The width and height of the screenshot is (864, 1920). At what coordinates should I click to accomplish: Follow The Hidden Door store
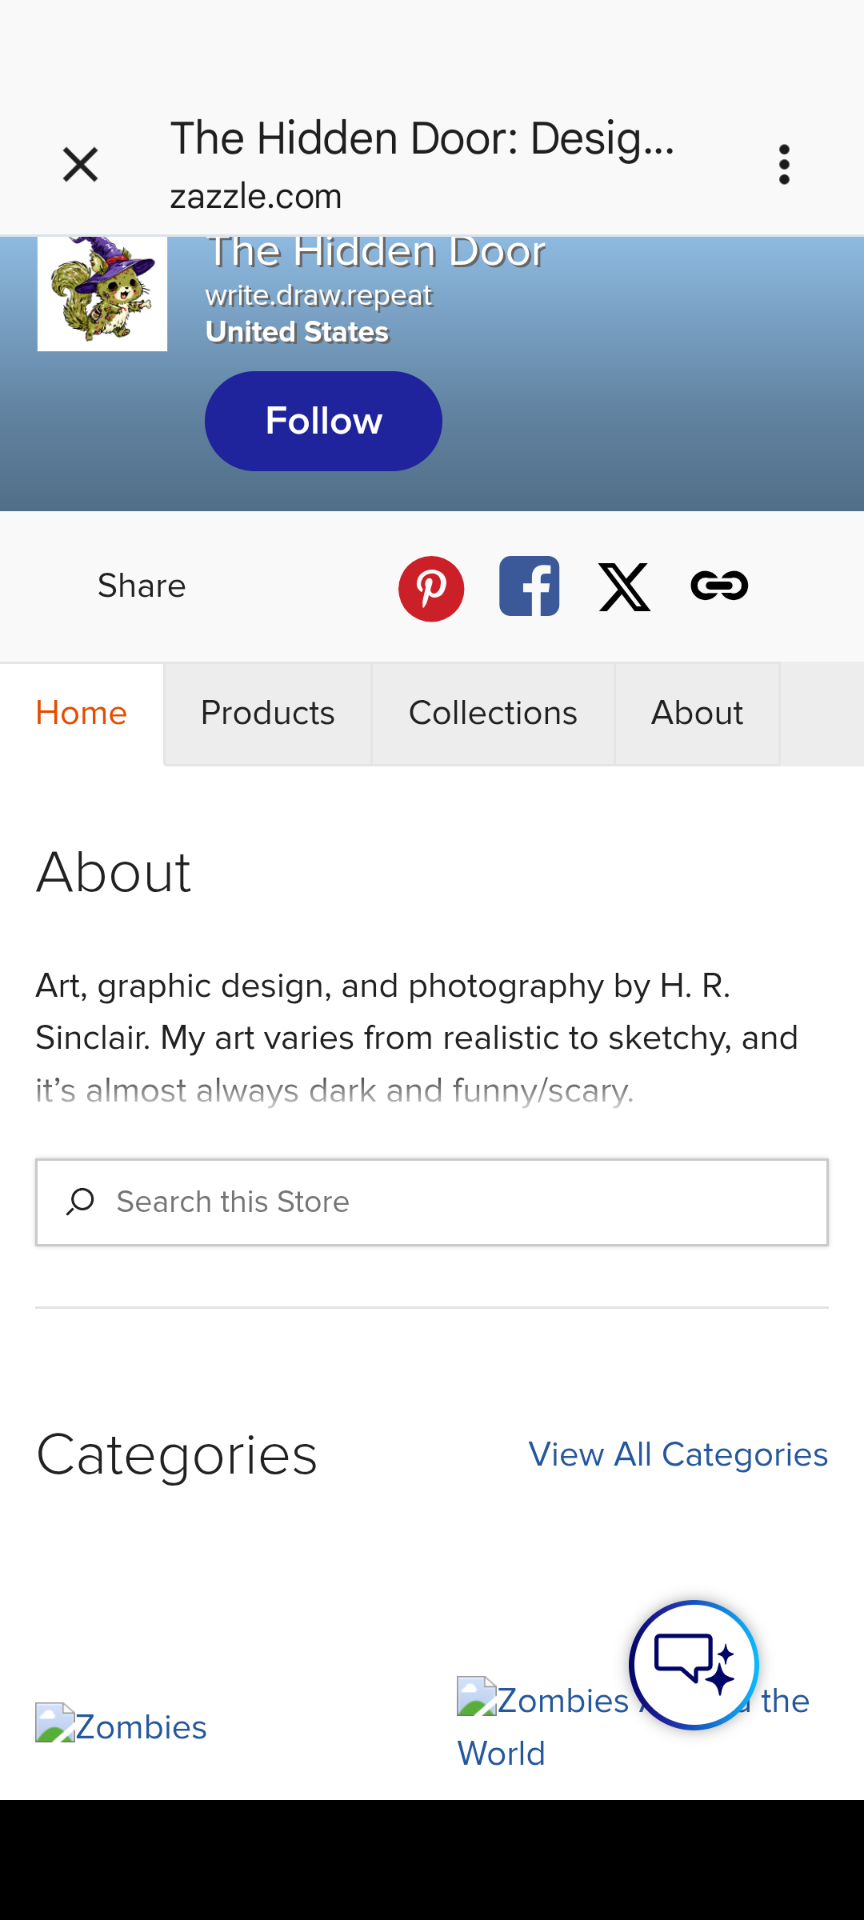[323, 421]
